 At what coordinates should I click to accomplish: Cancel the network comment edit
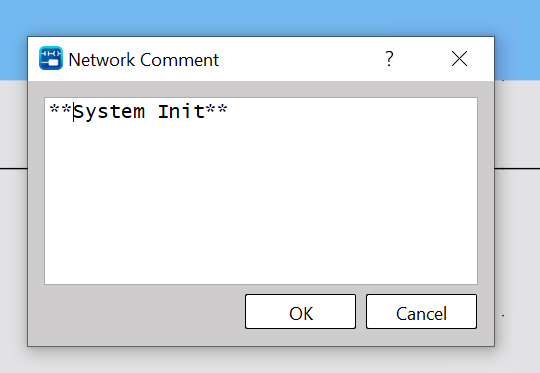(421, 312)
